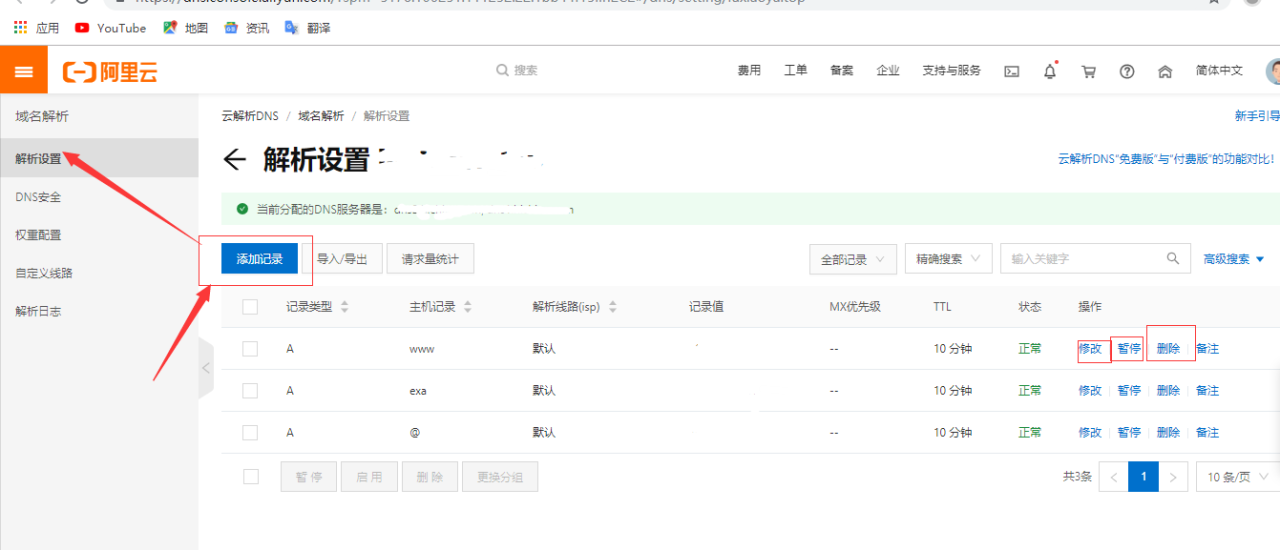The width and height of the screenshot is (1280, 550).
Task: Open 工单 in top navigation
Action: point(795,71)
